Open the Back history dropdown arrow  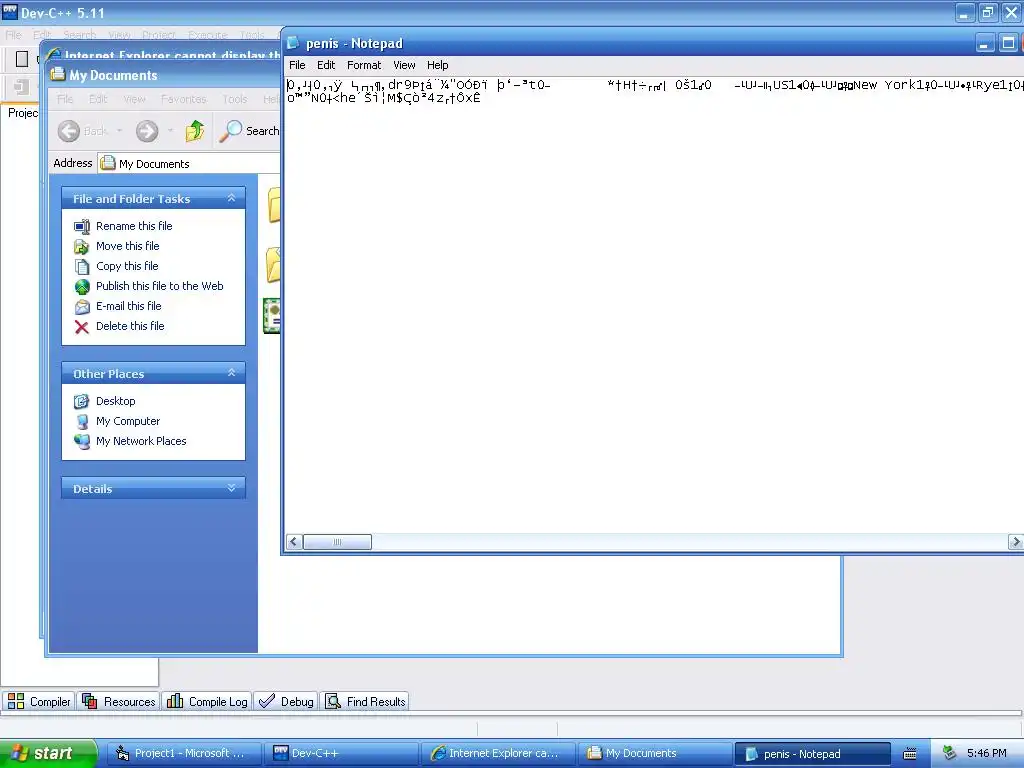(x=120, y=131)
